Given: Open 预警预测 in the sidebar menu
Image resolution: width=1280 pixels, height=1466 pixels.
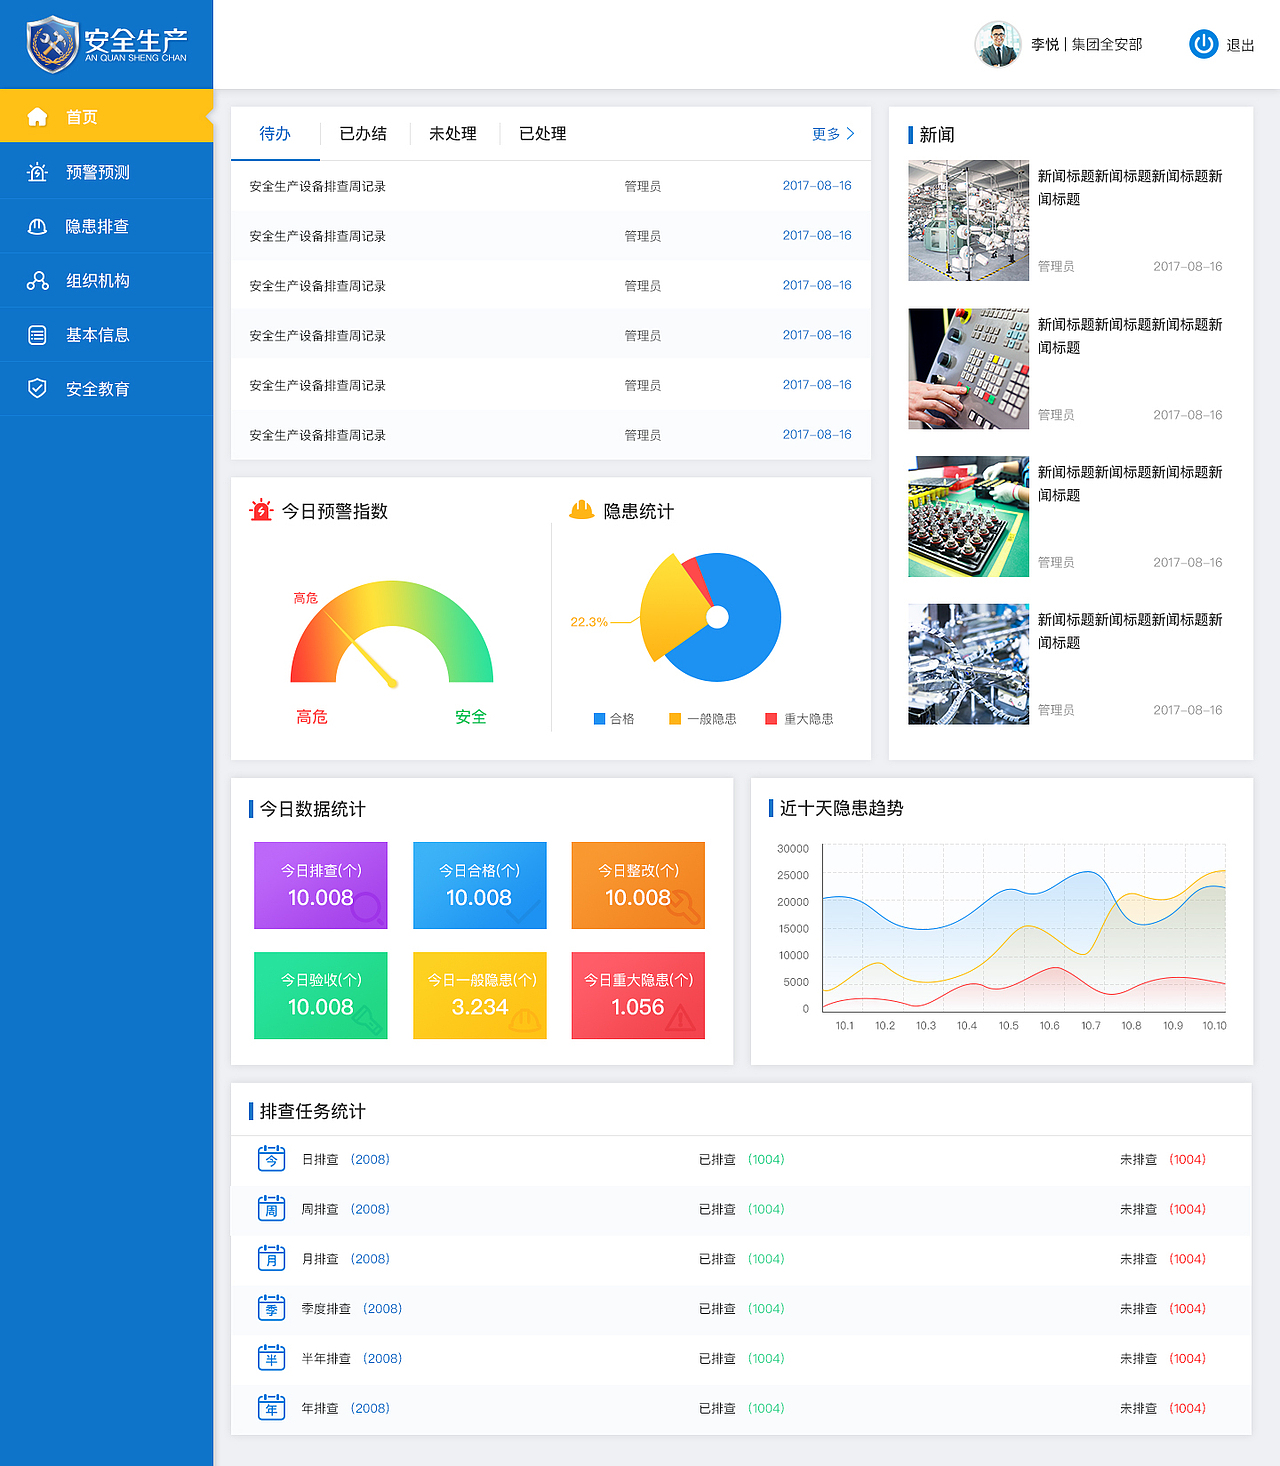Looking at the screenshot, I should point(106,172).
